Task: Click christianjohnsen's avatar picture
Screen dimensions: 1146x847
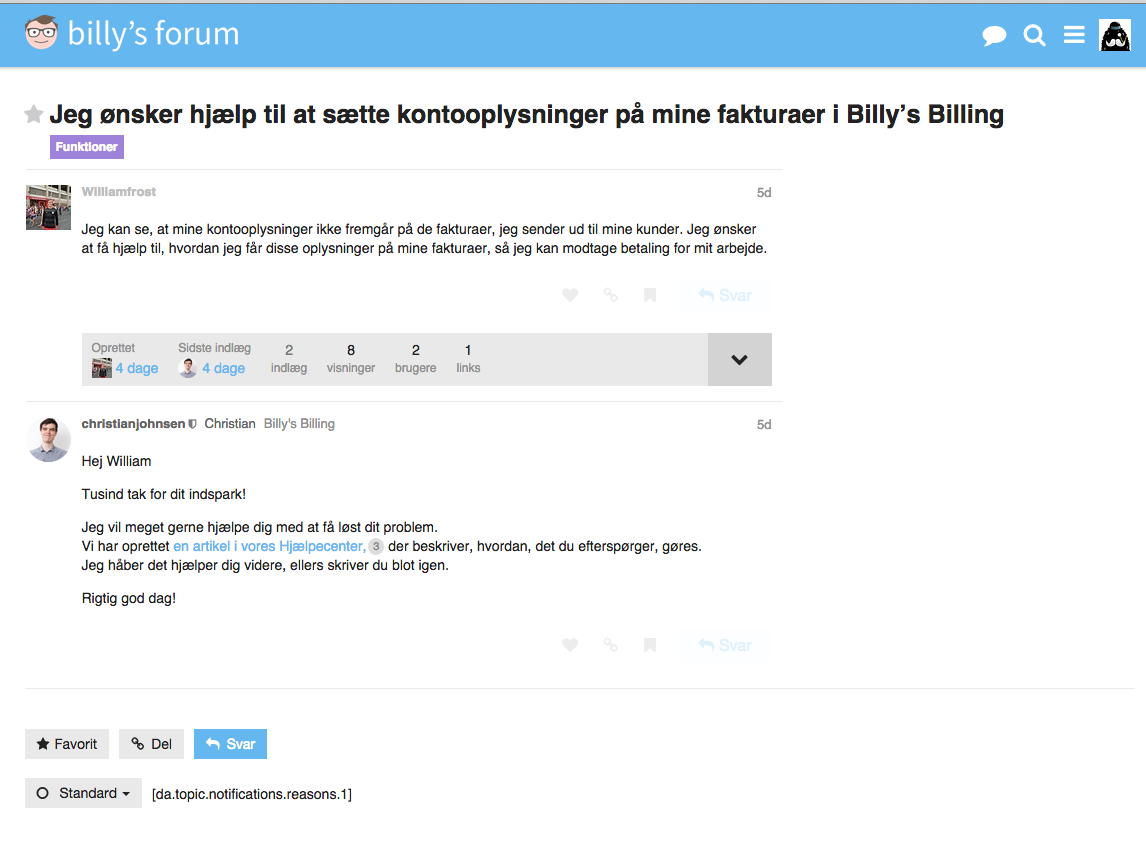Action: [48, 440]
